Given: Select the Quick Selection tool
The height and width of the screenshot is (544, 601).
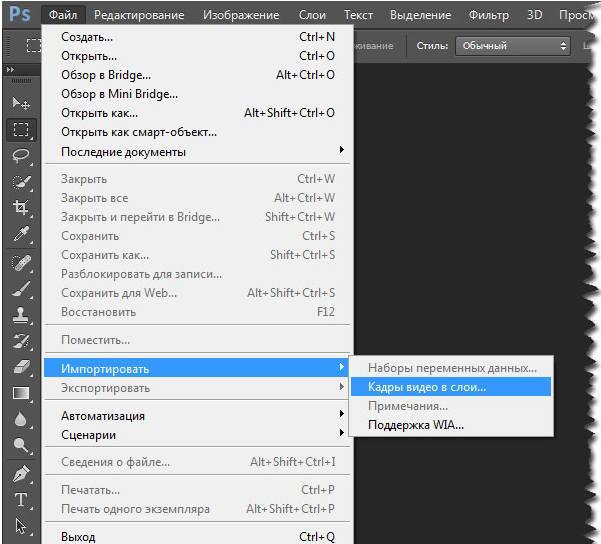Looking at the screenshot, I should pos(21,182).
